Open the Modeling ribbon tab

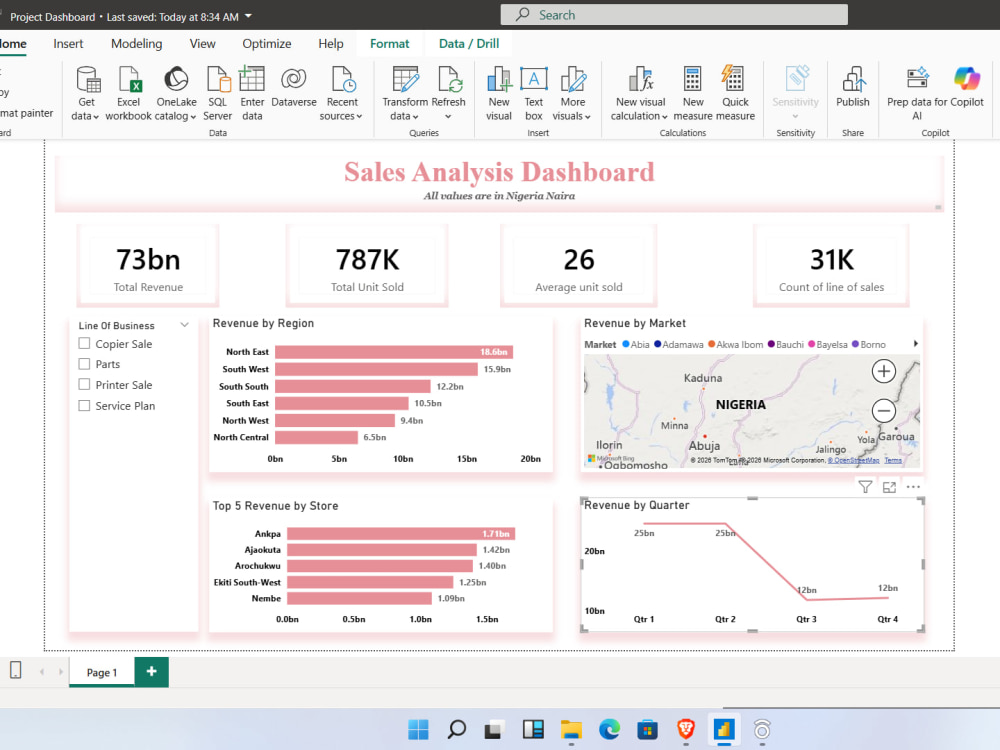[136, 44]
